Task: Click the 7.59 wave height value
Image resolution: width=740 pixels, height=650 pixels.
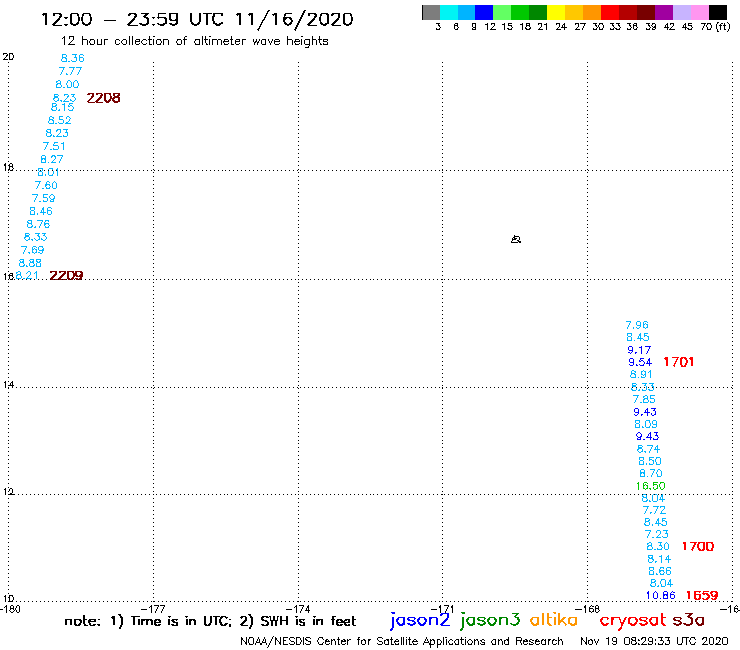Action: [x=43, y=198]
